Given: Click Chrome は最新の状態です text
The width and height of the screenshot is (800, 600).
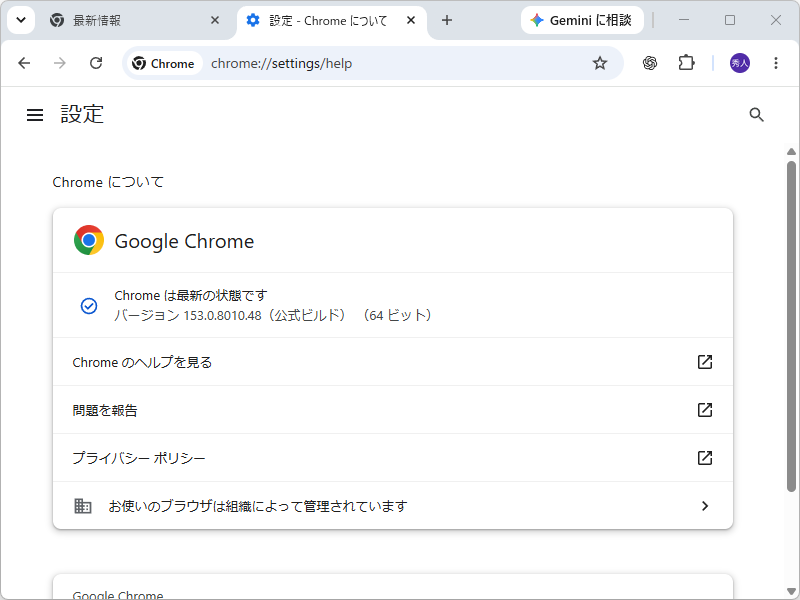Looking at the screenshot, I should click(191, 295).
